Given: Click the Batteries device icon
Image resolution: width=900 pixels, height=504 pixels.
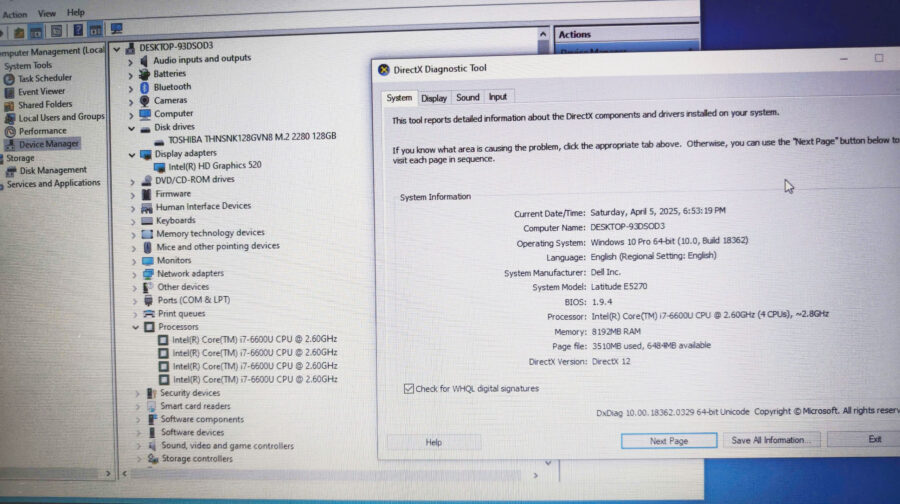Looking at the screenshot, I should coord(145,73).
